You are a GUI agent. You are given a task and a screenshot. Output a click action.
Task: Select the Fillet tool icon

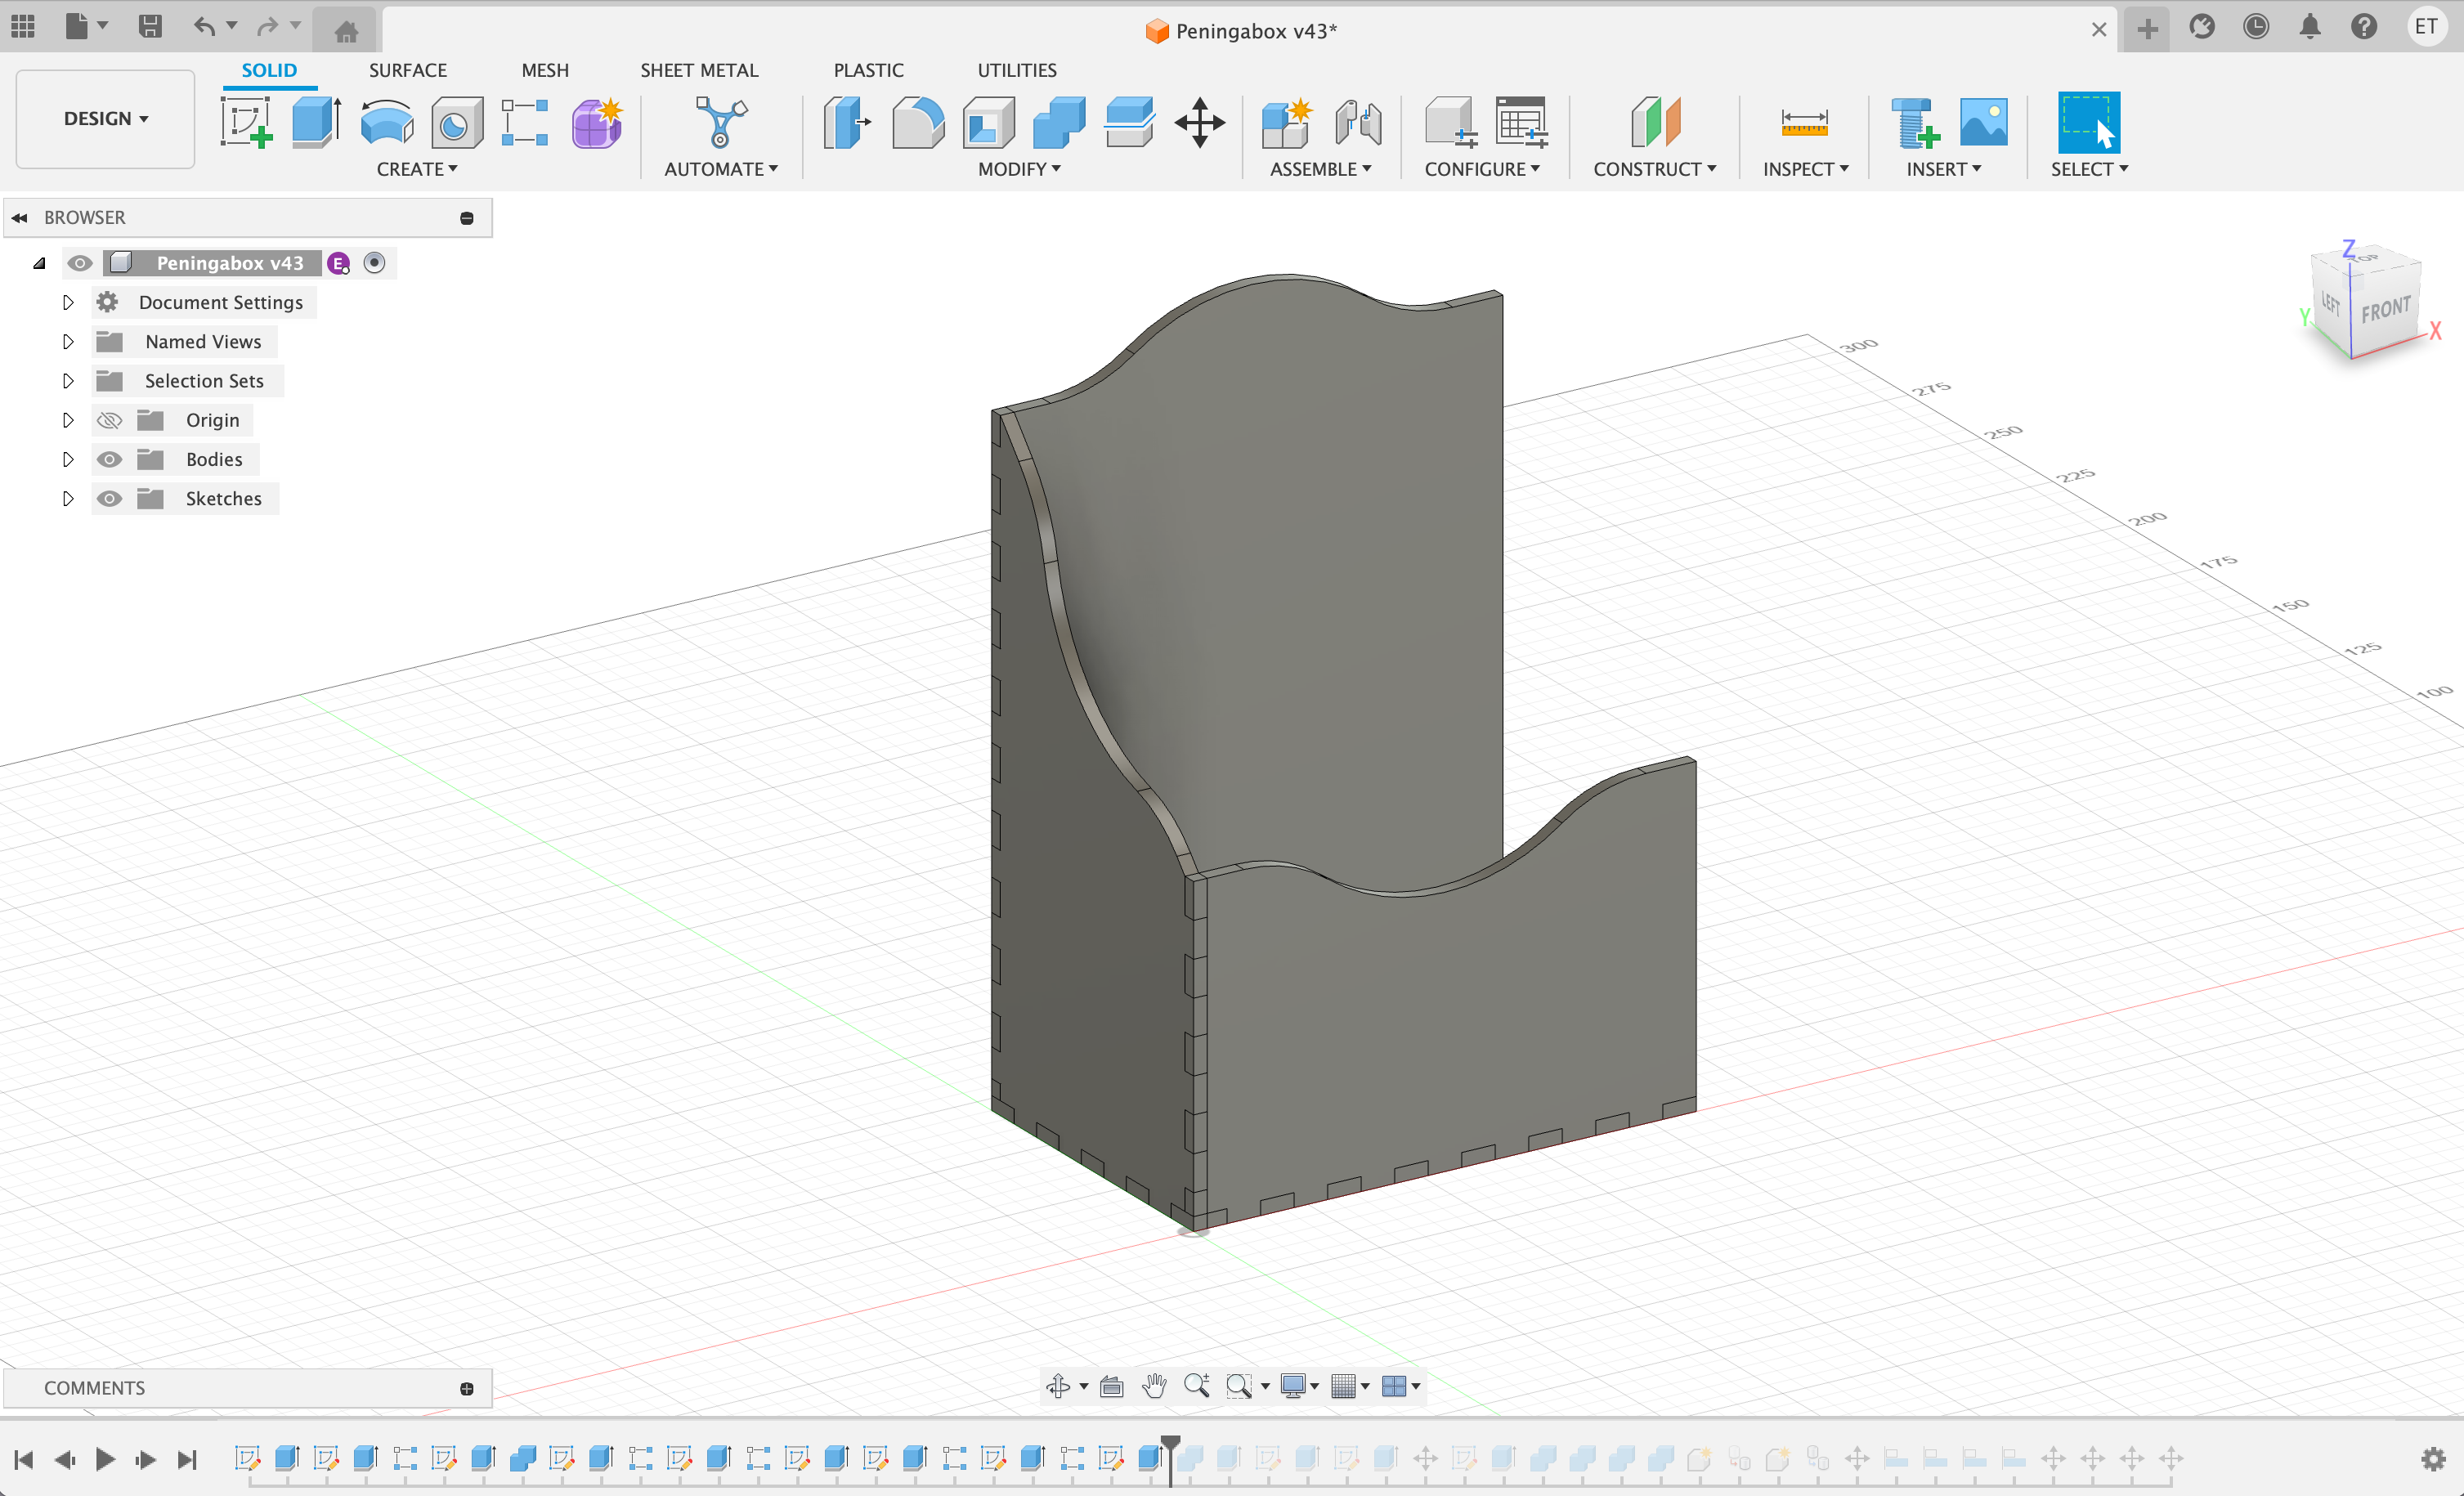point(918,123)
